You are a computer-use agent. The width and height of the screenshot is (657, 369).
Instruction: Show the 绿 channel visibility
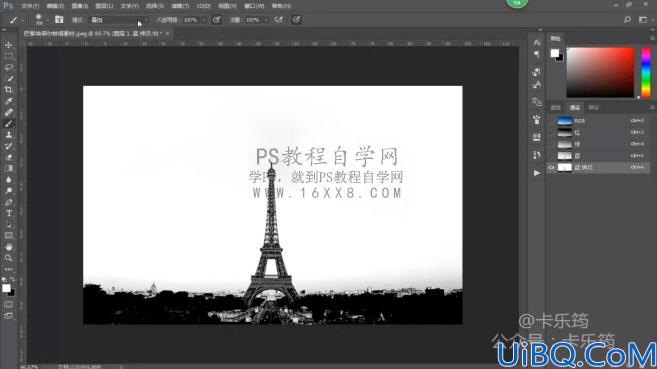click(551, 144)
